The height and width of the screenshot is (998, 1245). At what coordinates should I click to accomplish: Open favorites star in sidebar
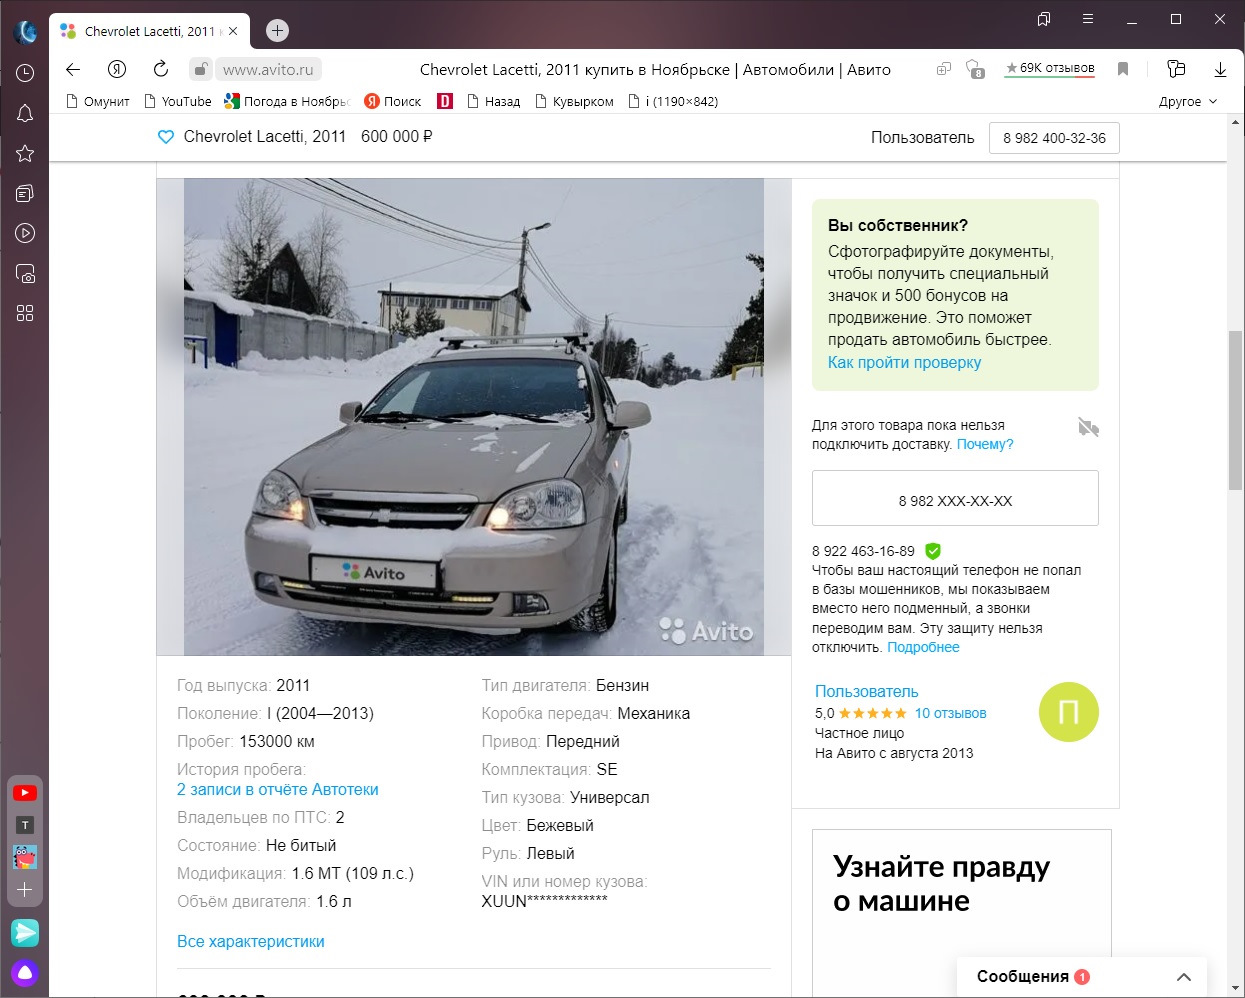click(25, 153)
